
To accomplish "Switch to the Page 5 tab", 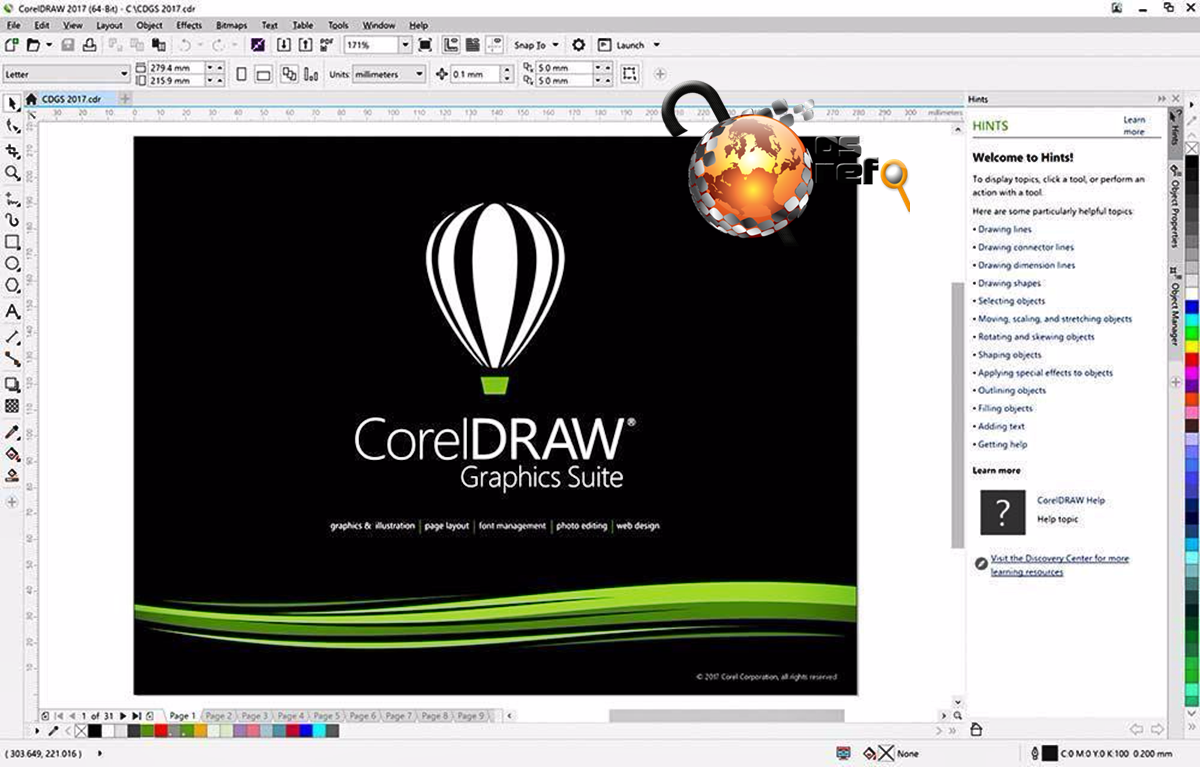I will [326, 716].
